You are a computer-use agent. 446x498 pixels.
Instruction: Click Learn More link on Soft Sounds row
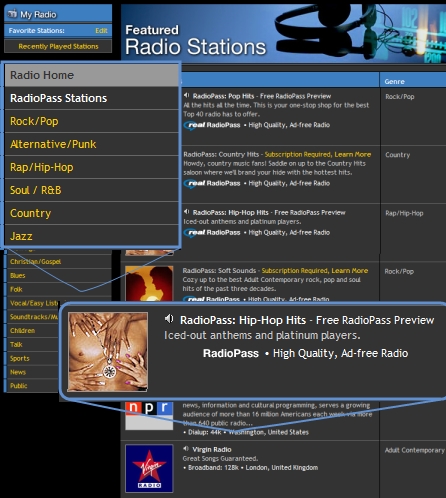pyautogui.click(x=350, y=271)
